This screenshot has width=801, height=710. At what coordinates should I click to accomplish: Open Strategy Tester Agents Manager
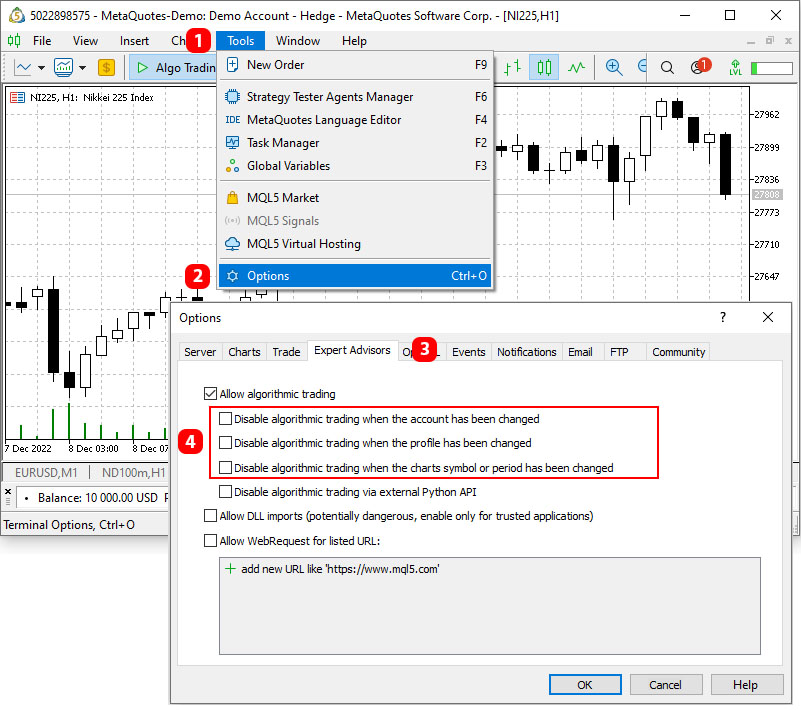pos(356,97)
